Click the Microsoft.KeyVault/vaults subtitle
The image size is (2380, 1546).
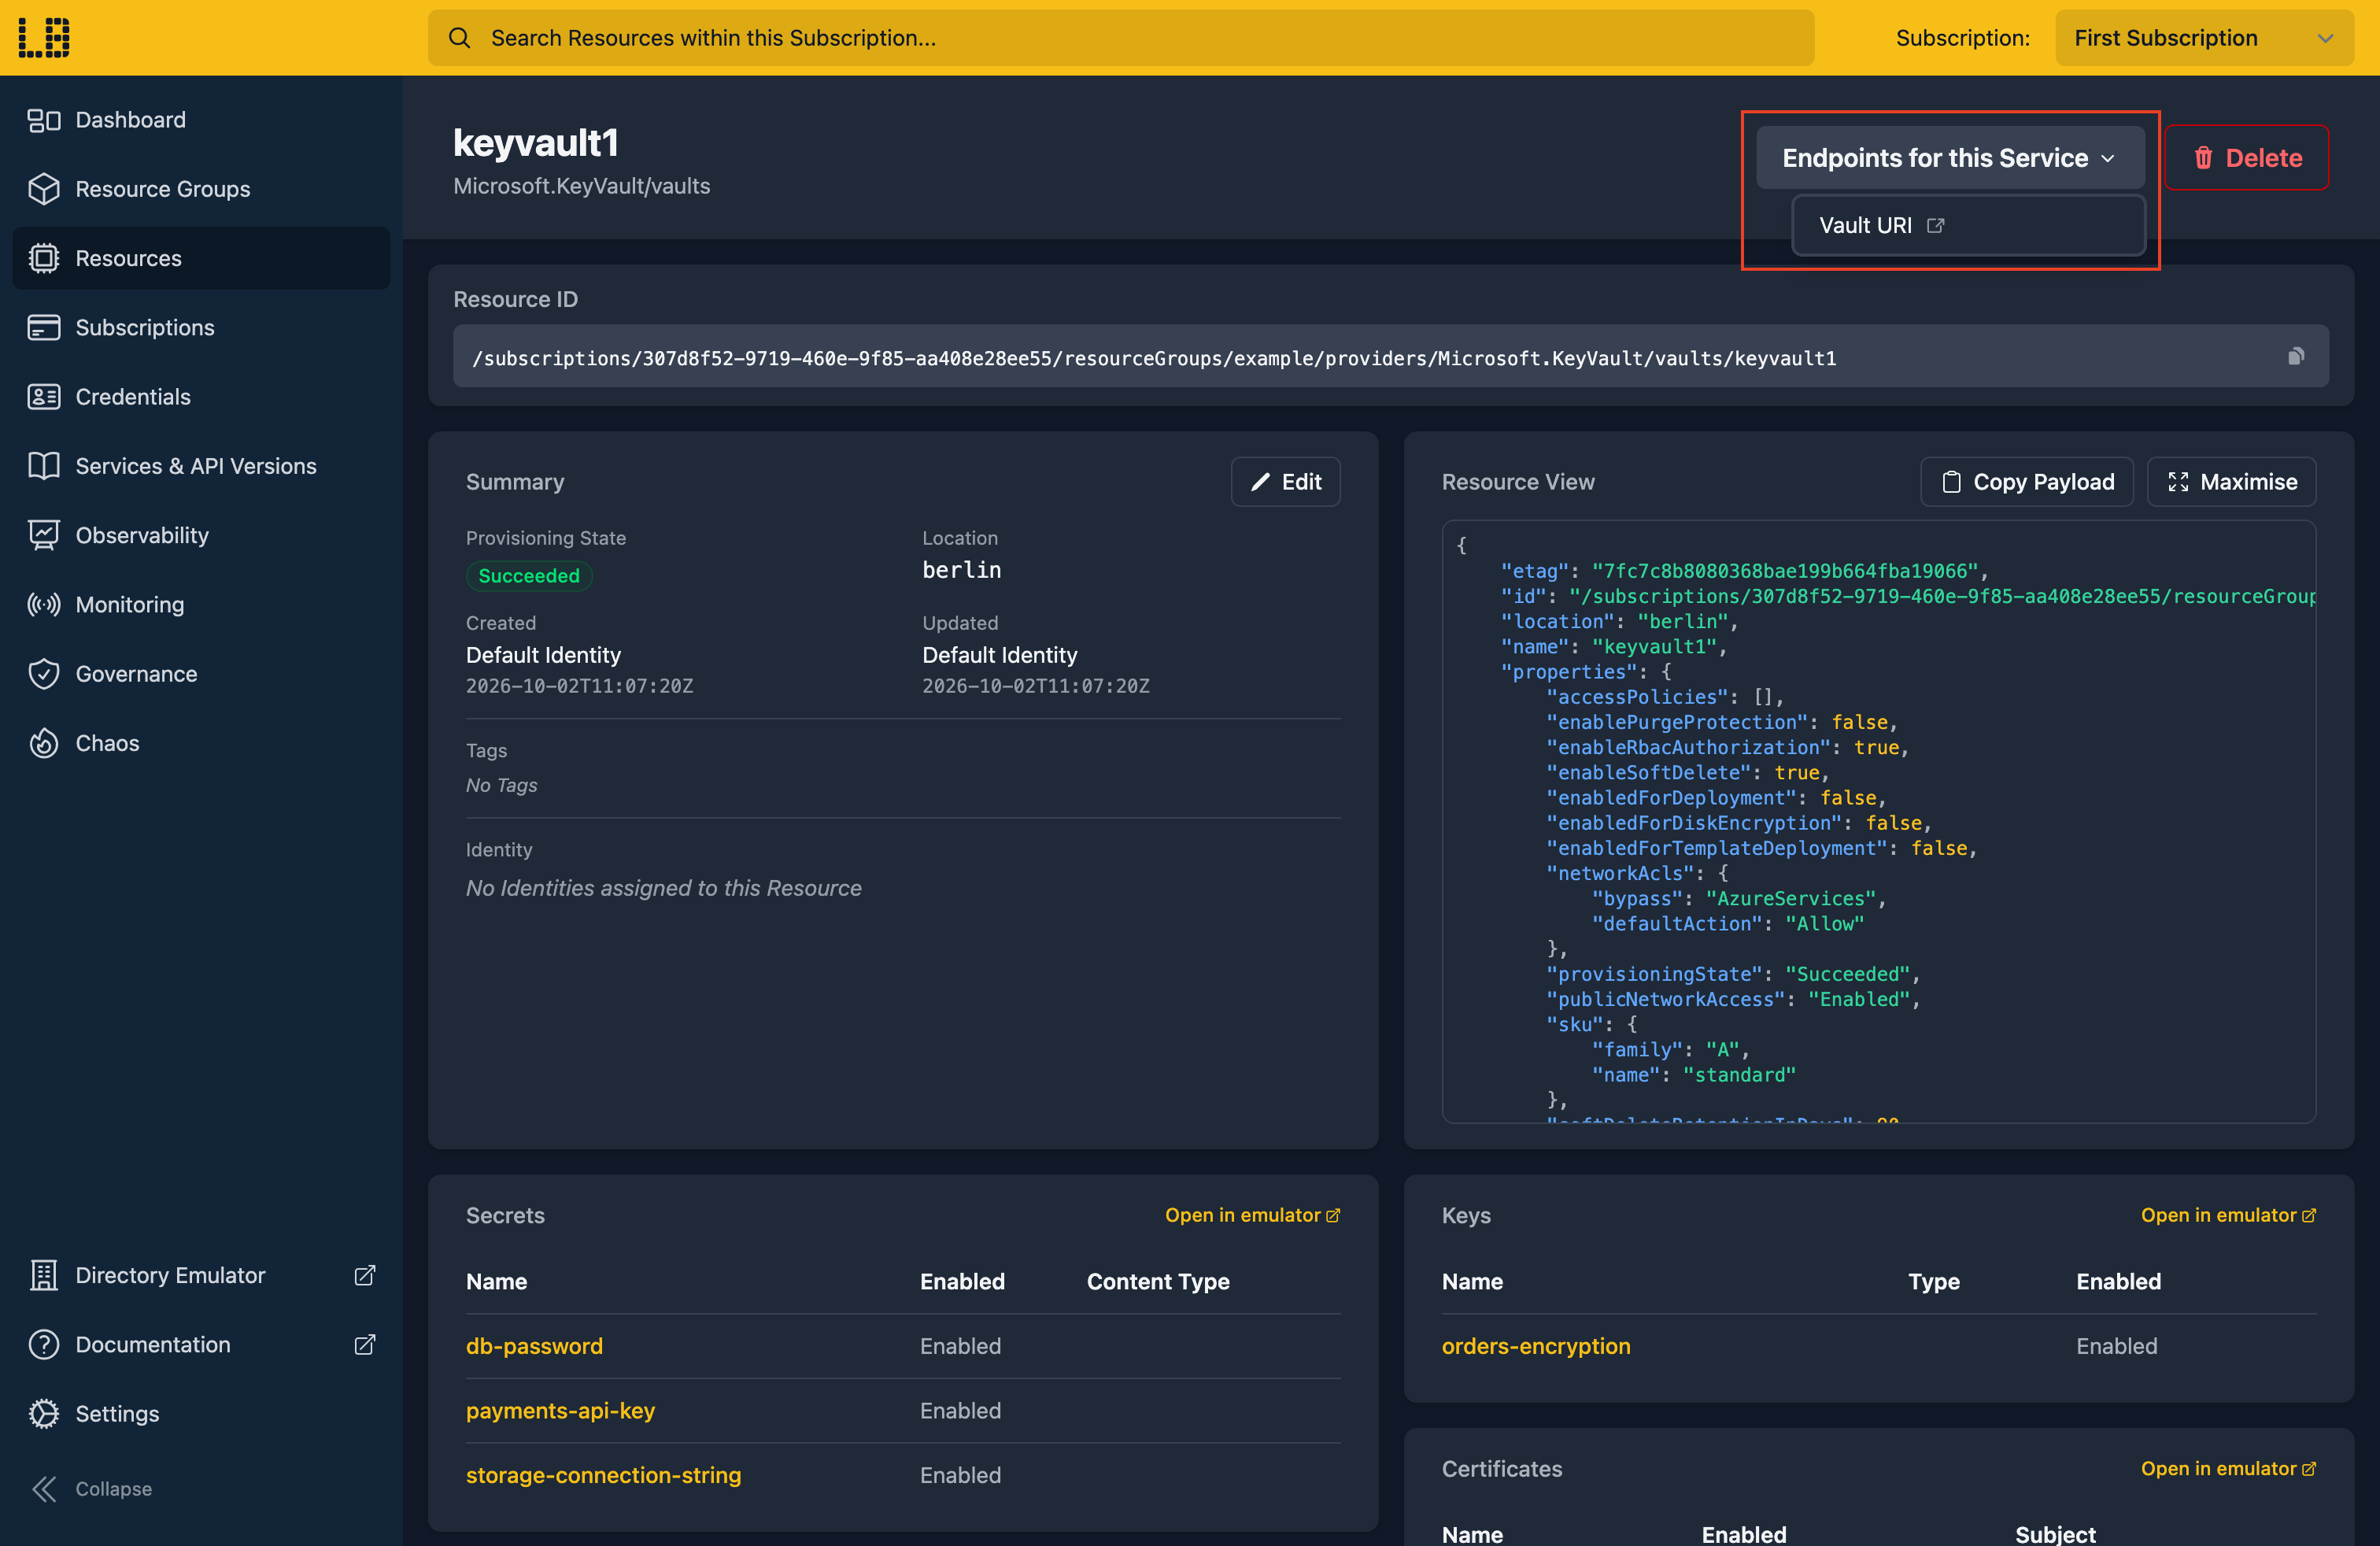click(581, 186)
